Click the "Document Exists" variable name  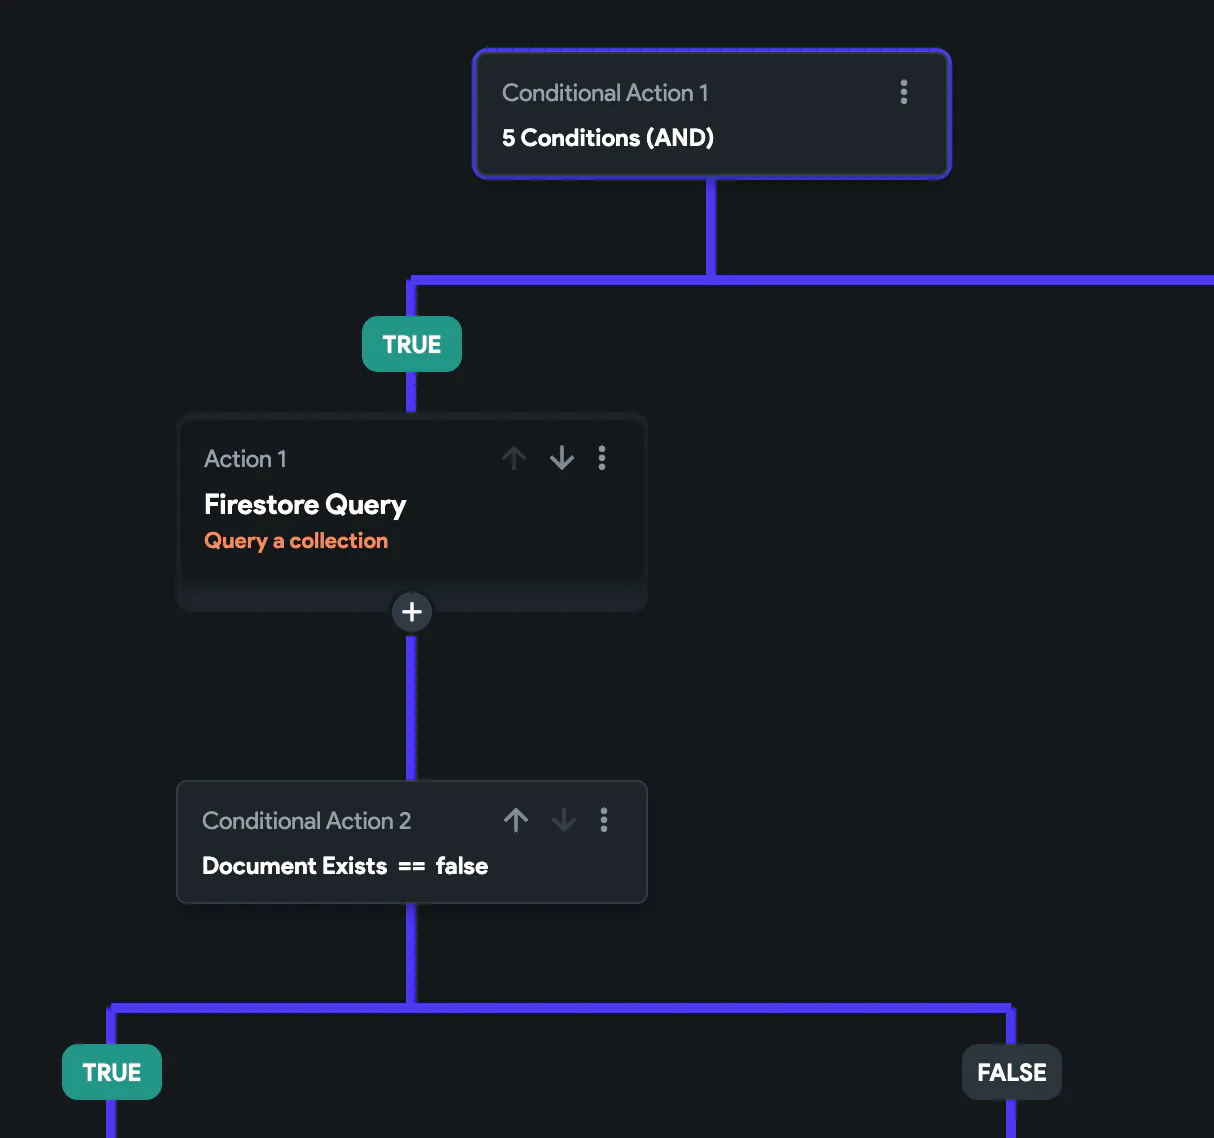294,866
